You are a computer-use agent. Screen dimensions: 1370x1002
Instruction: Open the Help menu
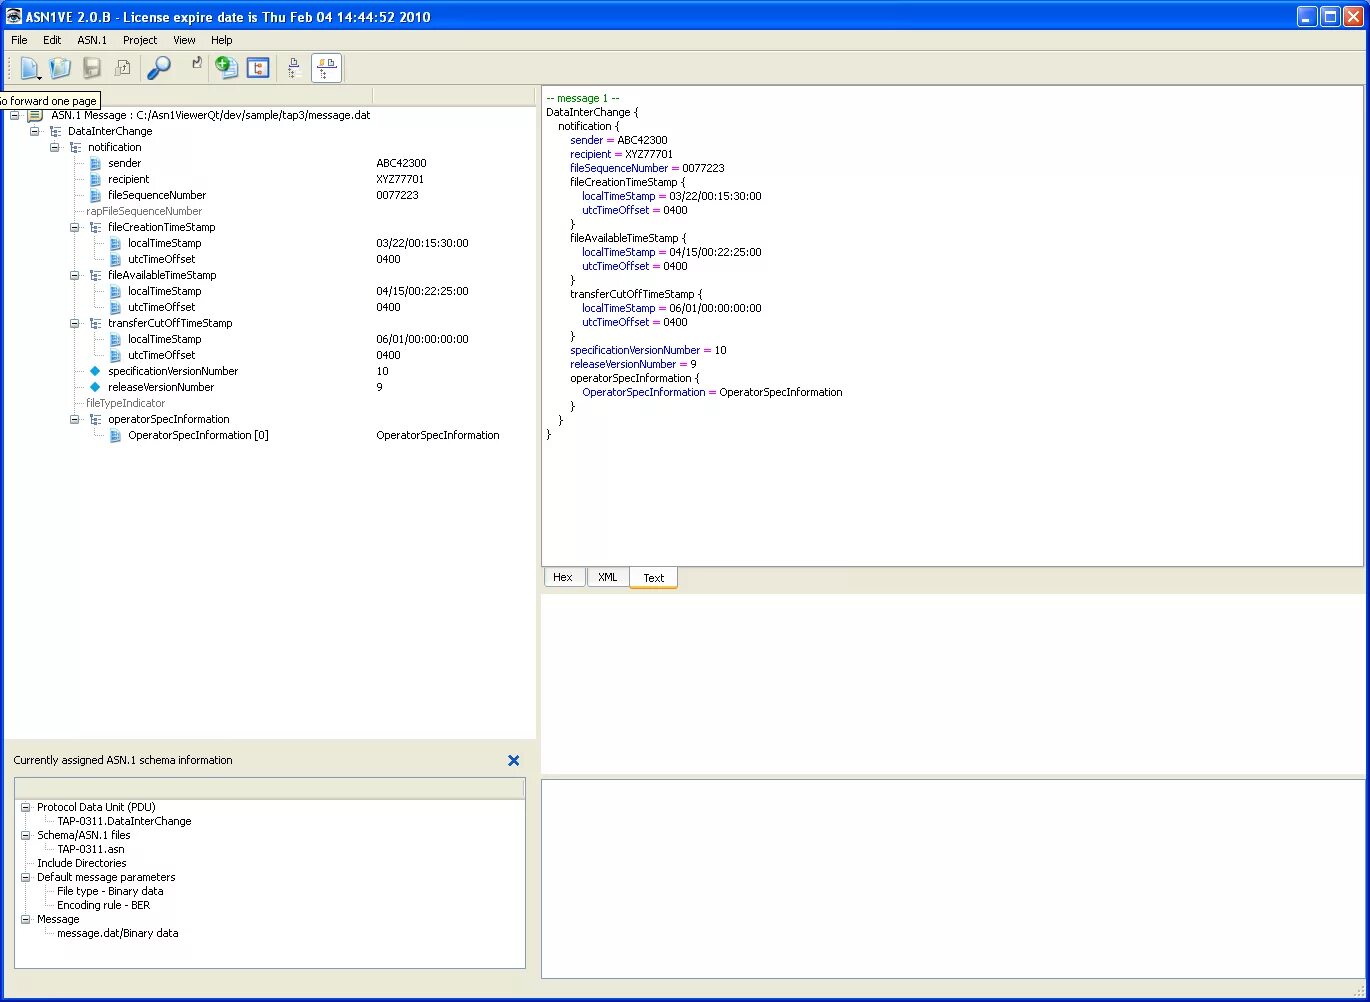222,40
